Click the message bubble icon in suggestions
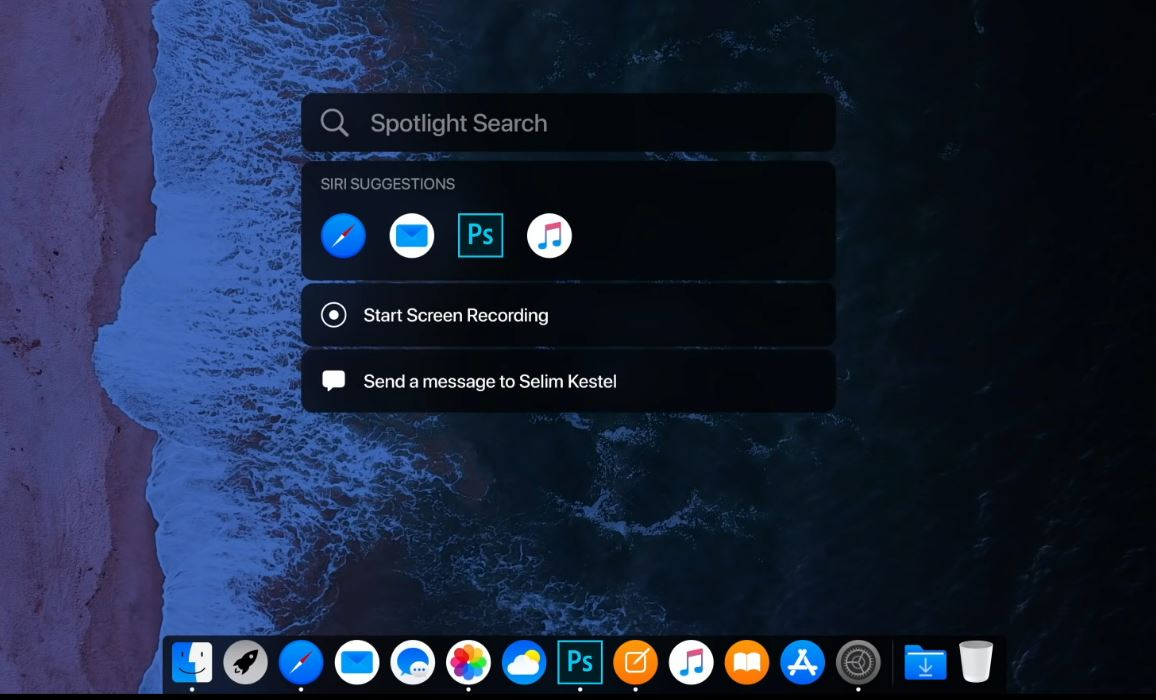This screenshot has height=700, width=1156. 333,381
